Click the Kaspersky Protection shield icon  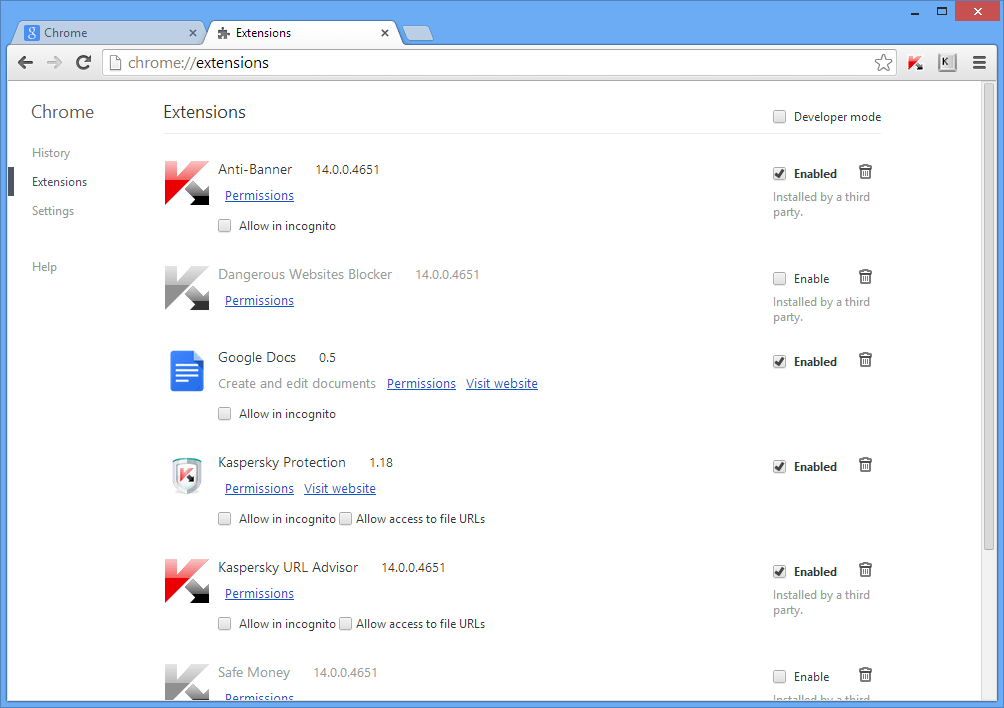click(x=187, y=476)
